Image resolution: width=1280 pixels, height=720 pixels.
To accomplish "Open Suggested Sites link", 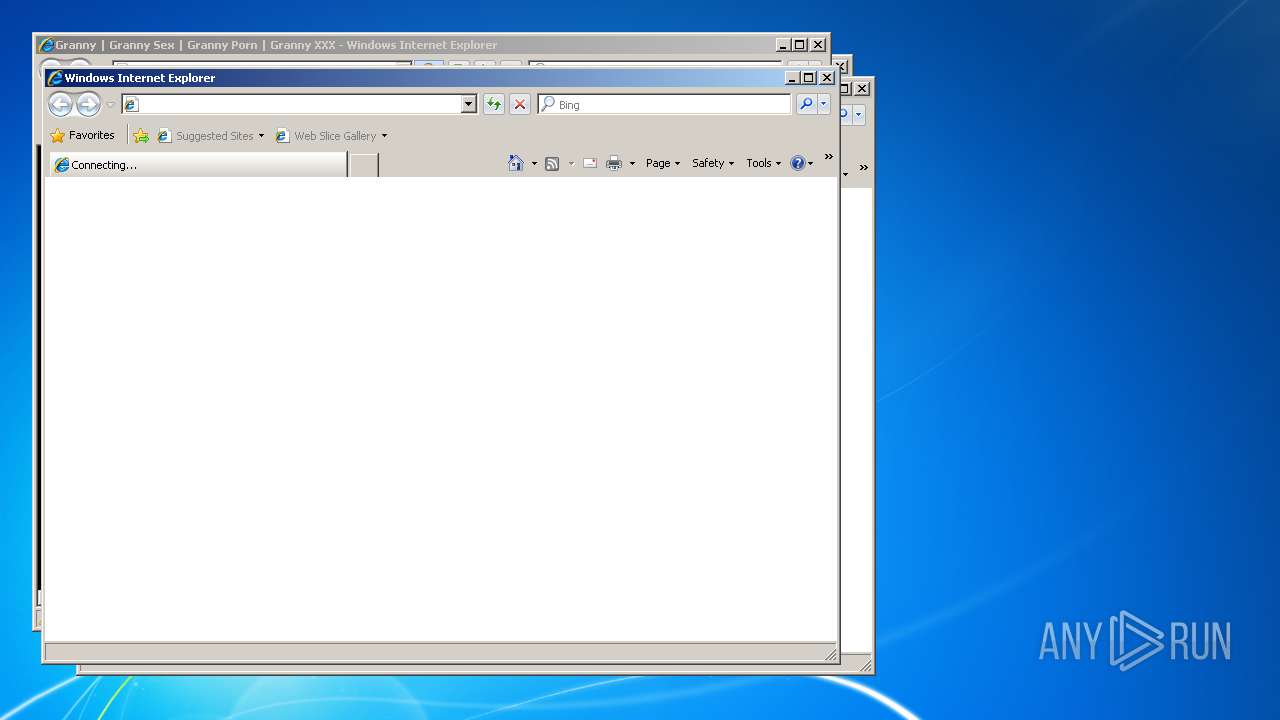I will 206,136.
